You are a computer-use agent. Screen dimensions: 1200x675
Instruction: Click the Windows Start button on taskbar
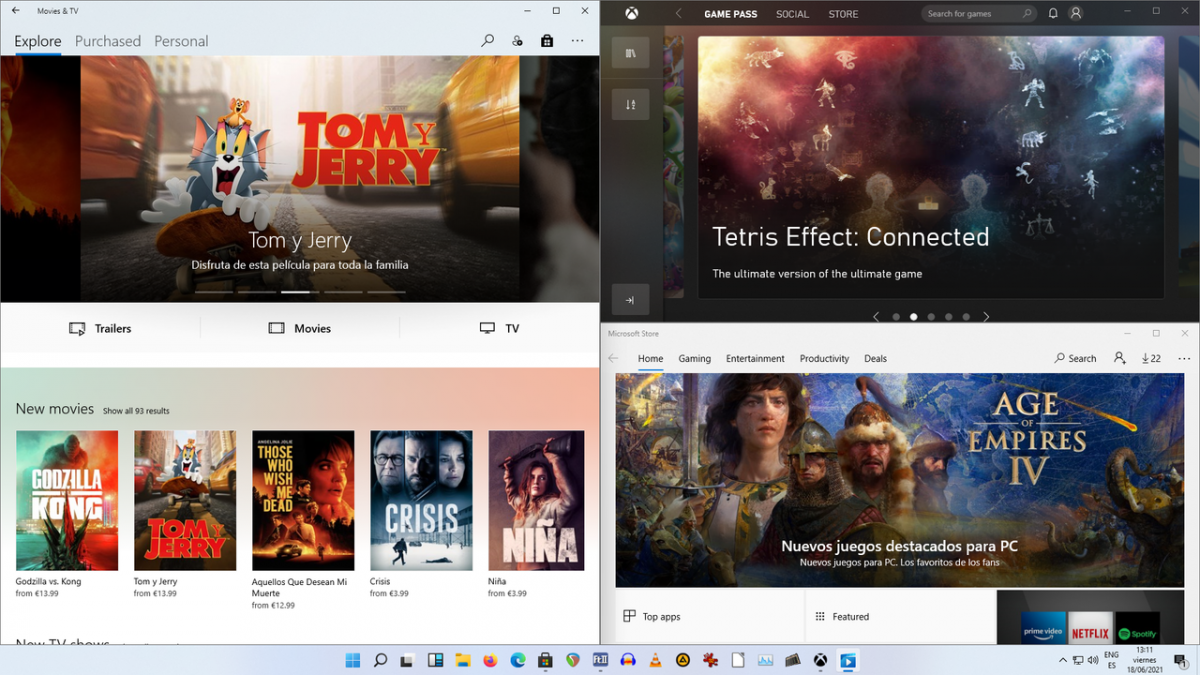[x=353, y=660]
